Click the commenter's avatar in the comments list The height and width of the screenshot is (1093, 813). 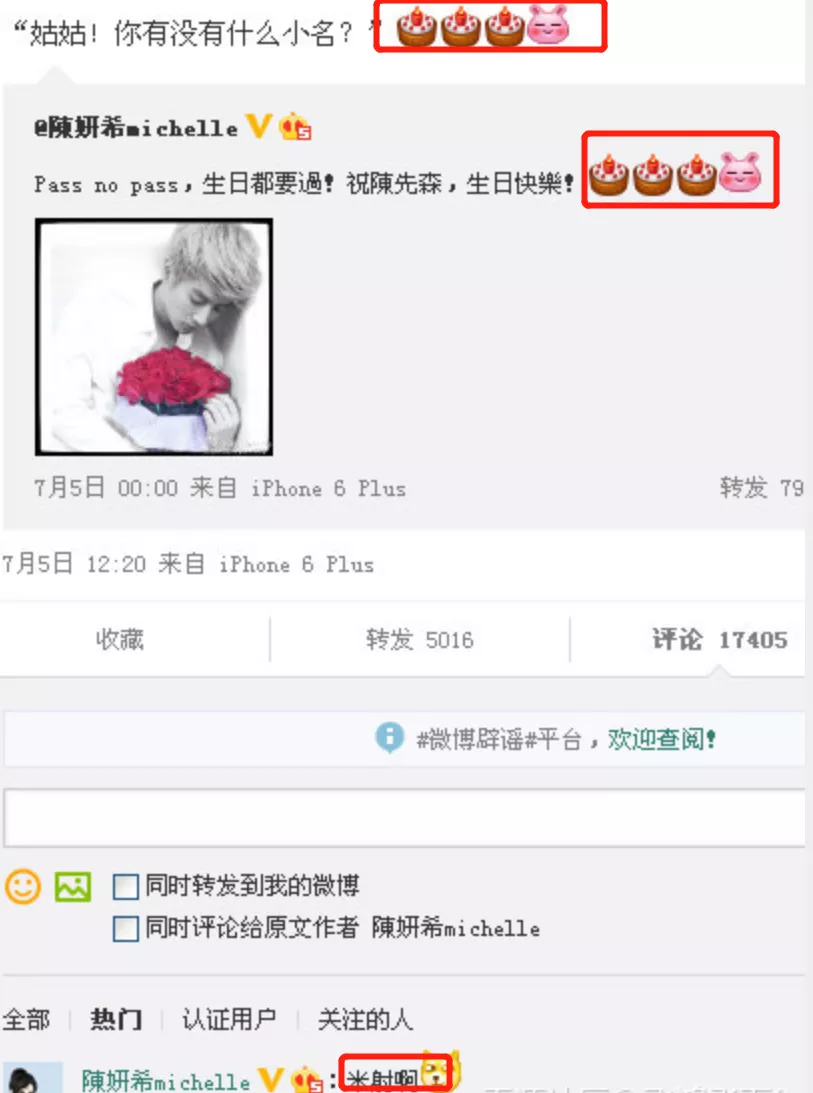(32, 1078)
